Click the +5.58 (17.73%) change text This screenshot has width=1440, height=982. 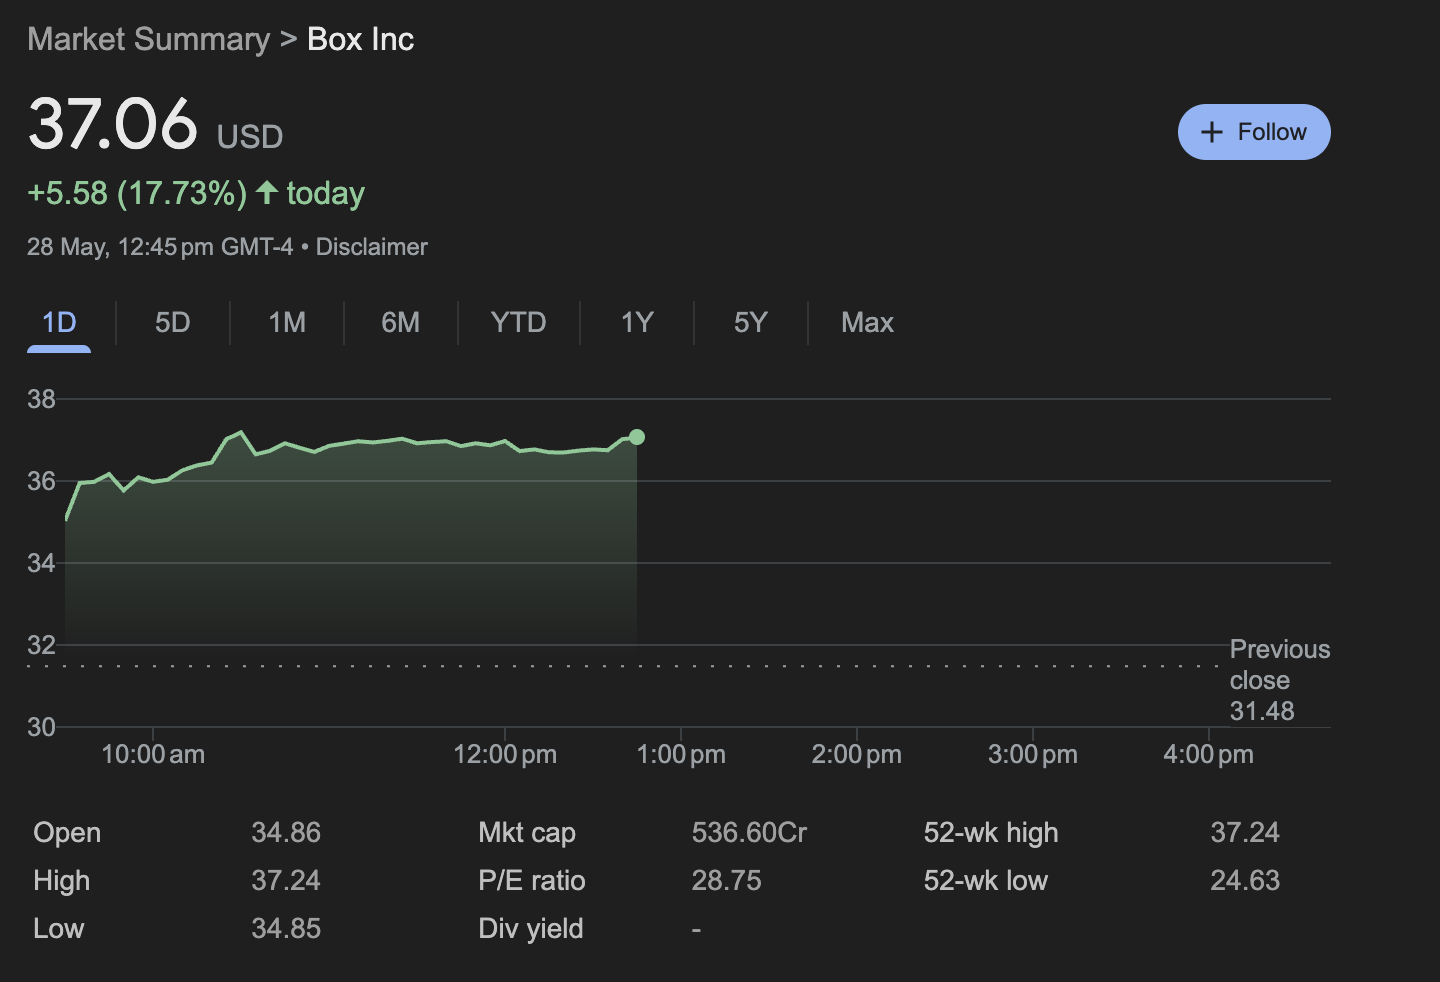(x=137, y=193)
